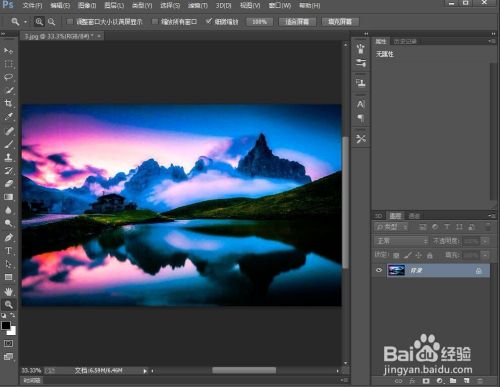Open the File (F) menu
The image size is (500, 387).
(x=32, y=6)
